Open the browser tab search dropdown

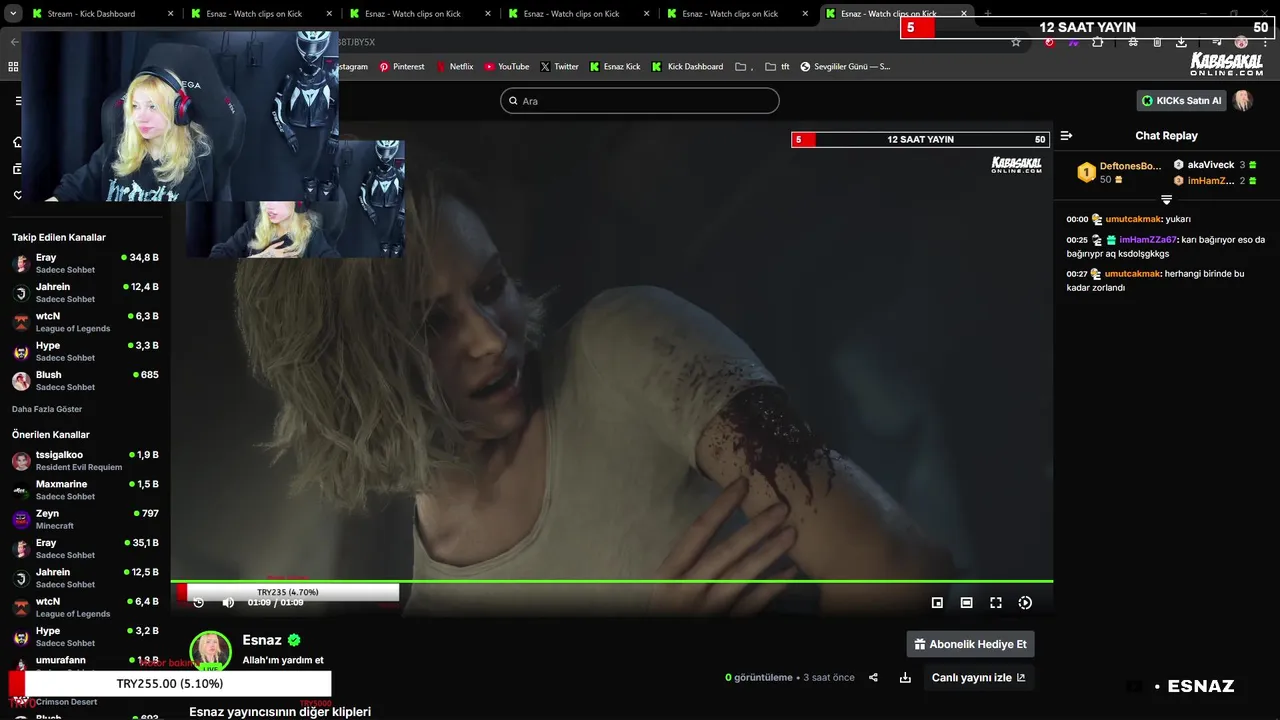13,14
